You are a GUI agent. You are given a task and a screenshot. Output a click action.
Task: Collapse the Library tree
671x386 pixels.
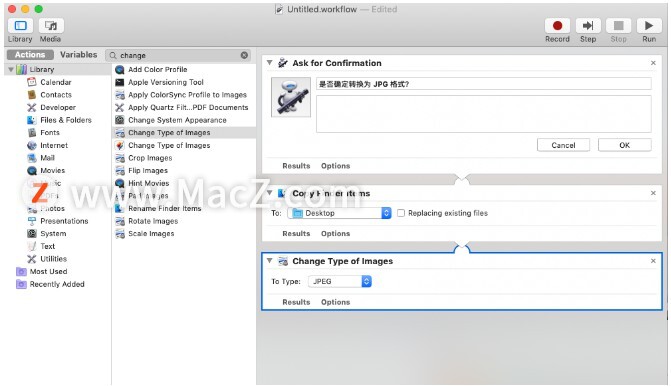pyautogui.click(x=11, y=69)
